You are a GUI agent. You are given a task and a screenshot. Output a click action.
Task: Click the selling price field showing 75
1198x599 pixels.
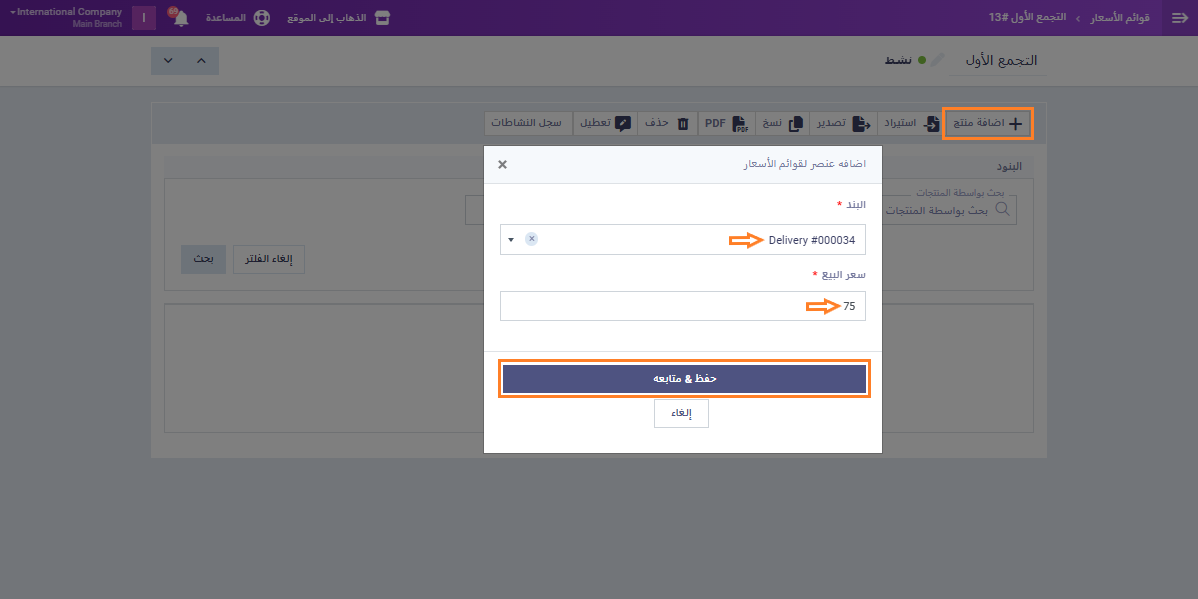coord(682,306)
